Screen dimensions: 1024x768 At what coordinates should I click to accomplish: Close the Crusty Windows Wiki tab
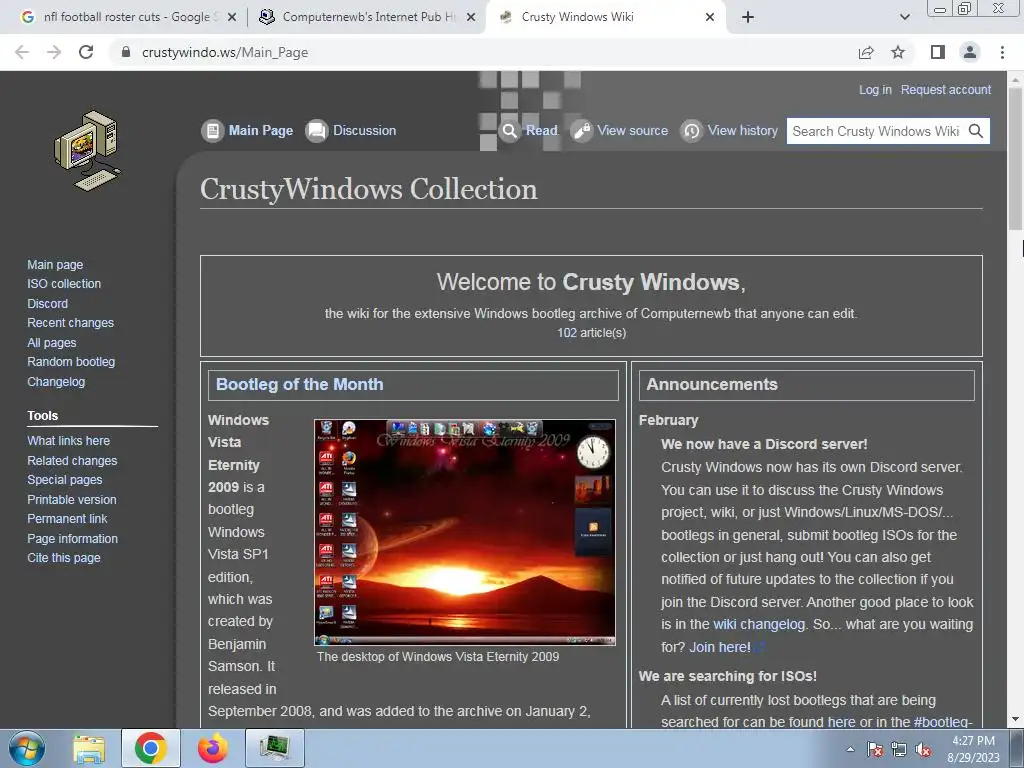click(710, 17)
